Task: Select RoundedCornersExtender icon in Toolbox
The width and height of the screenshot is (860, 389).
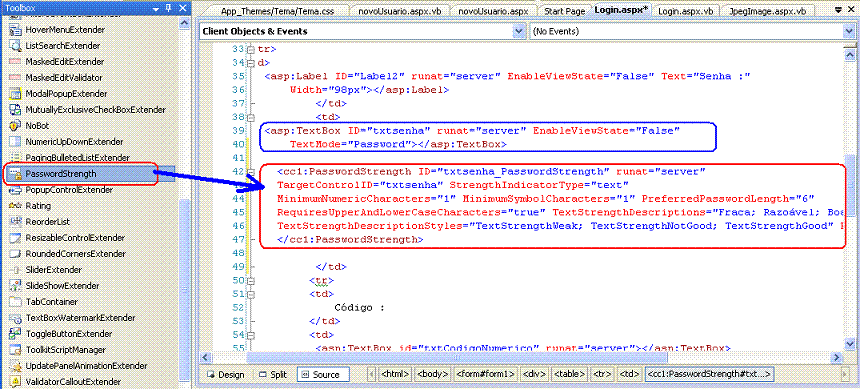Action: click(x=15, y=253)
